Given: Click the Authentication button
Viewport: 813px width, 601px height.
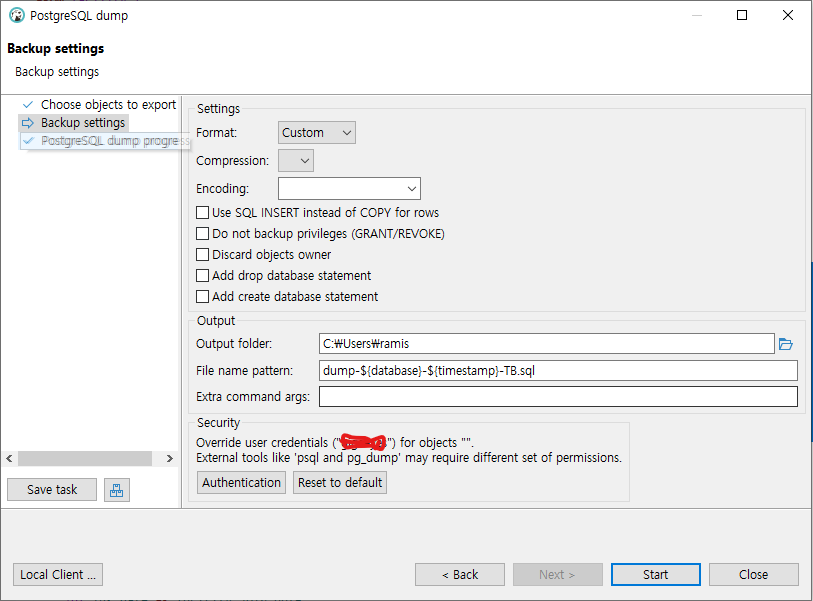Looking at the screenshot, I should [241, 482].
